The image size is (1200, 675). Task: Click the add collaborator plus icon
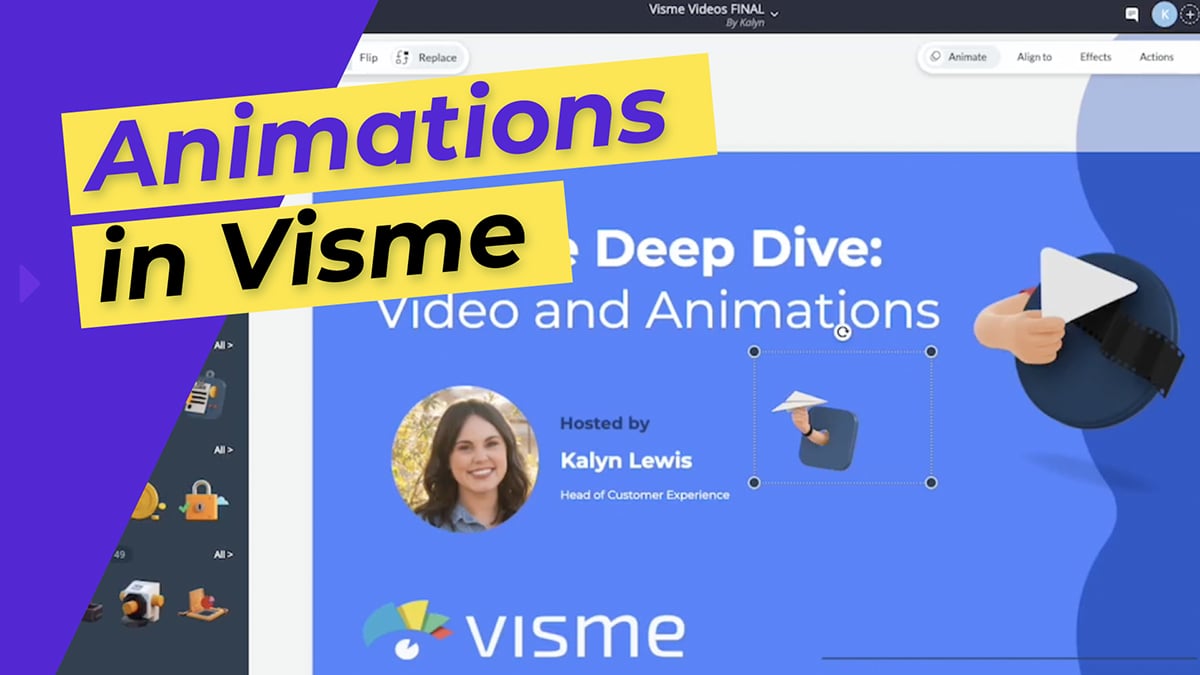(x=1191, y=15)
